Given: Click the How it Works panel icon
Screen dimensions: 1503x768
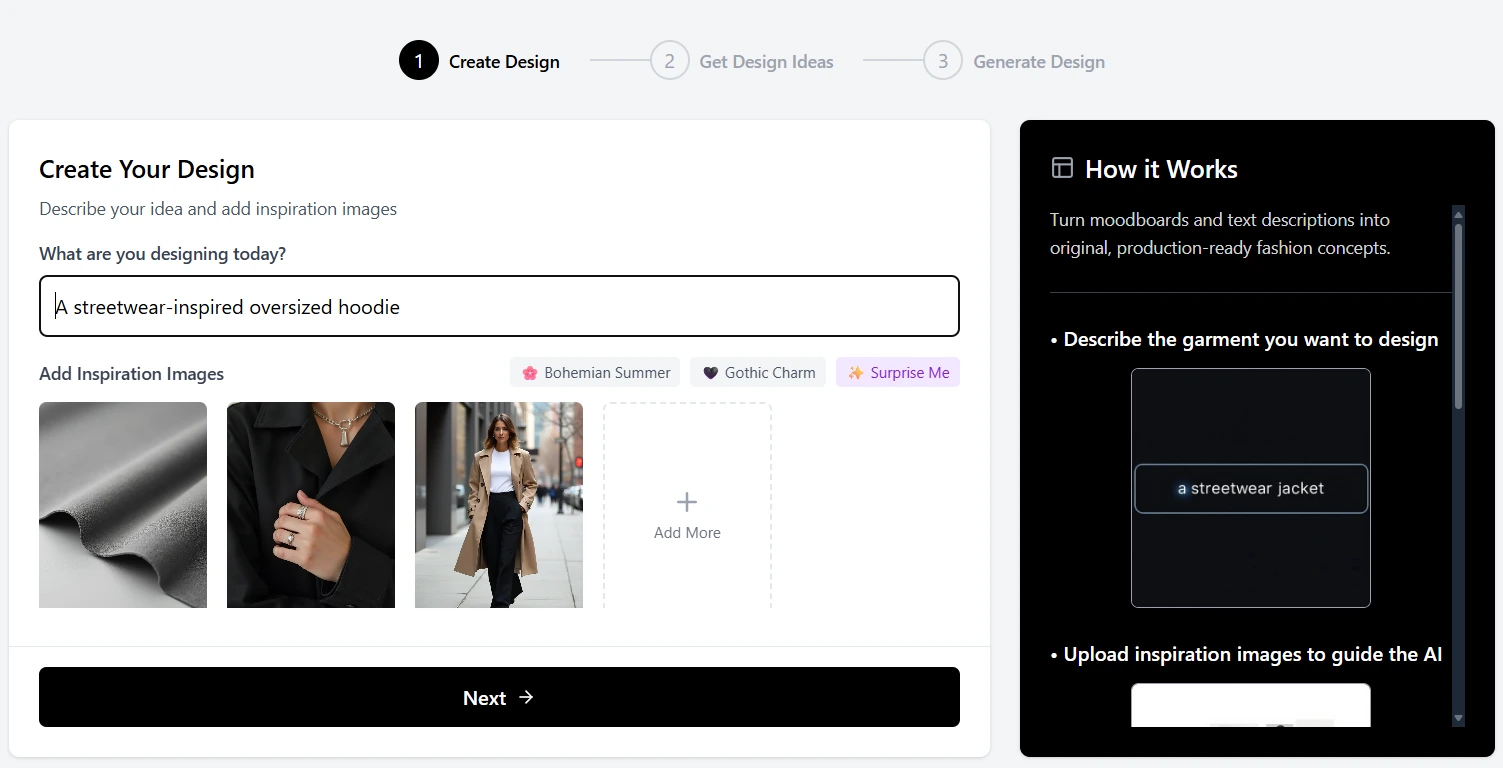Looking at the screenshot, I should [x=1062, y=168].
